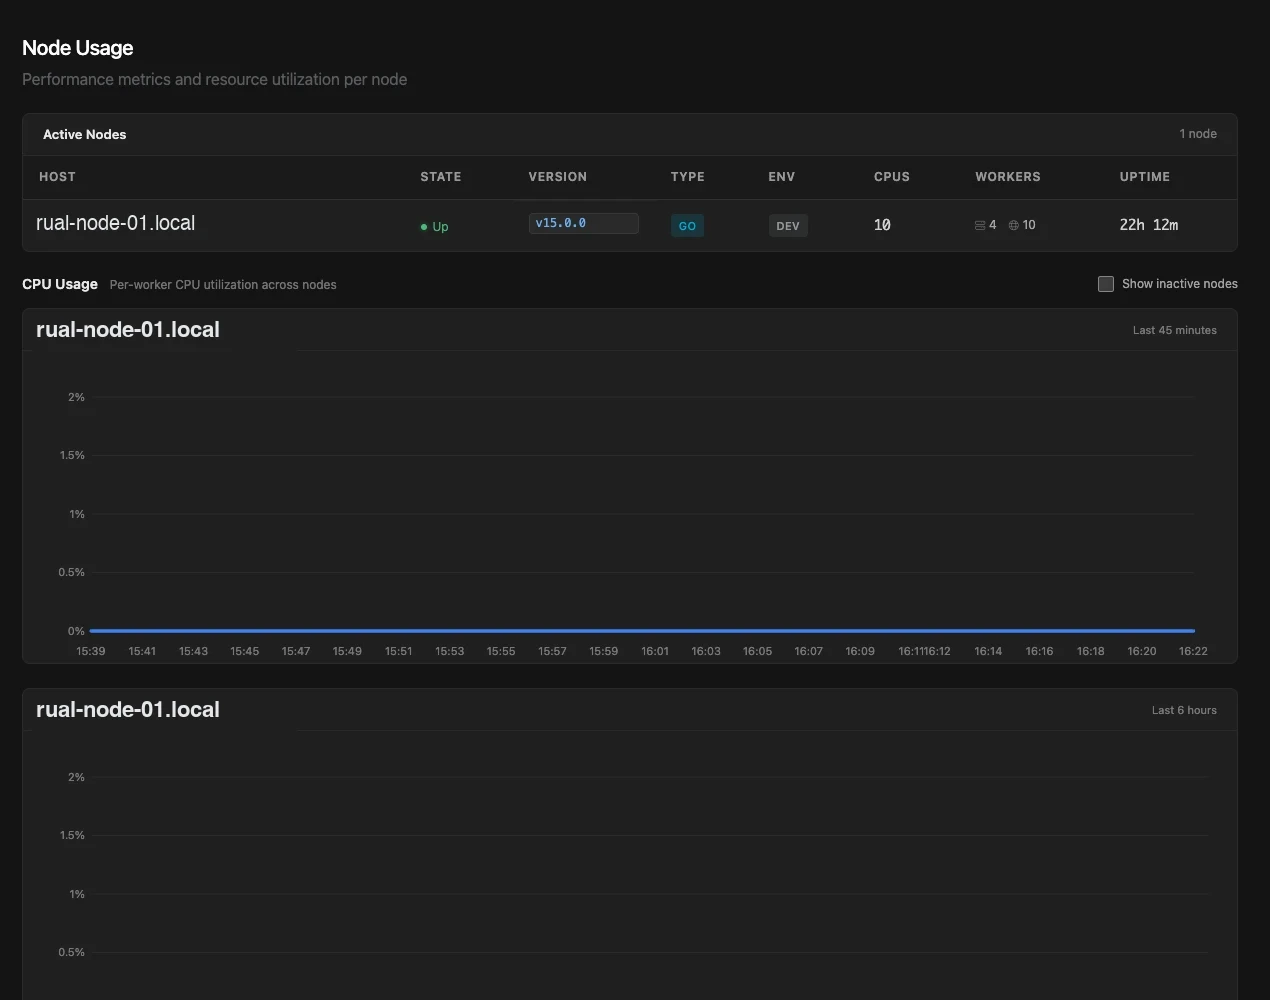Click the TYPE column header
This screenshot has height=1000, width=1270.
(688, 177)
